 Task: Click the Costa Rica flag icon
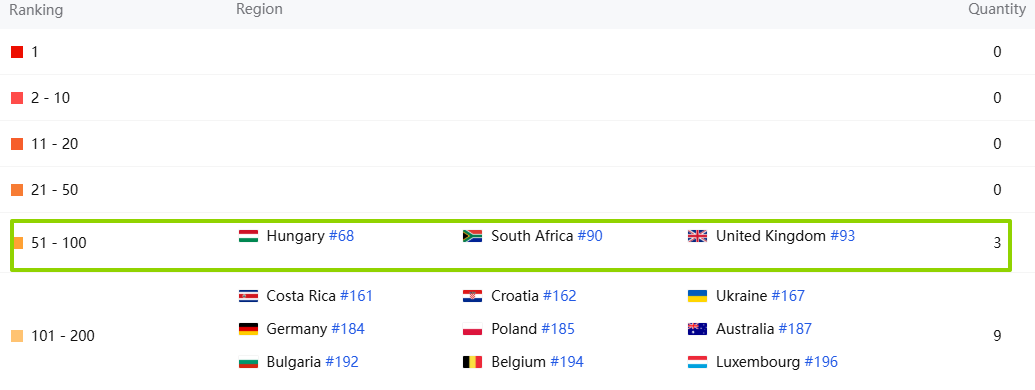248,296
